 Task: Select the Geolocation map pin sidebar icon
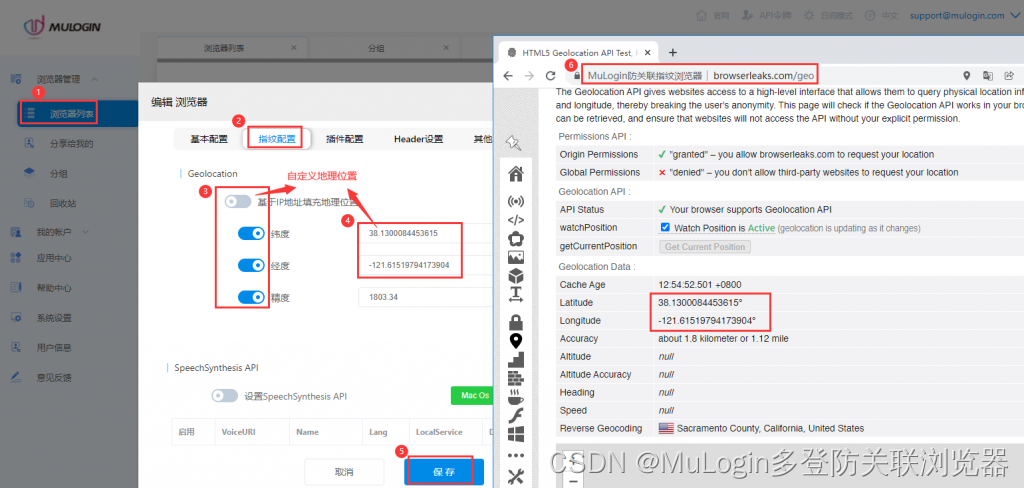click(x=515, y=341)
